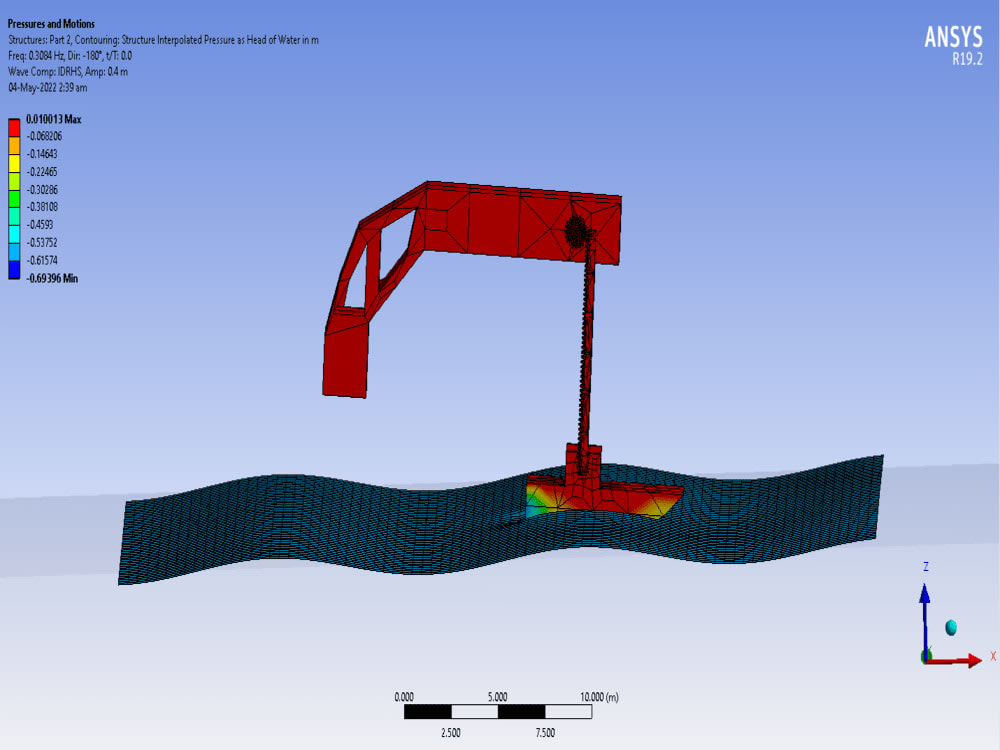Click the 04-May-2022 timestamp text
This screenshot has height=750, width=1000.
[x=46, y=88]
